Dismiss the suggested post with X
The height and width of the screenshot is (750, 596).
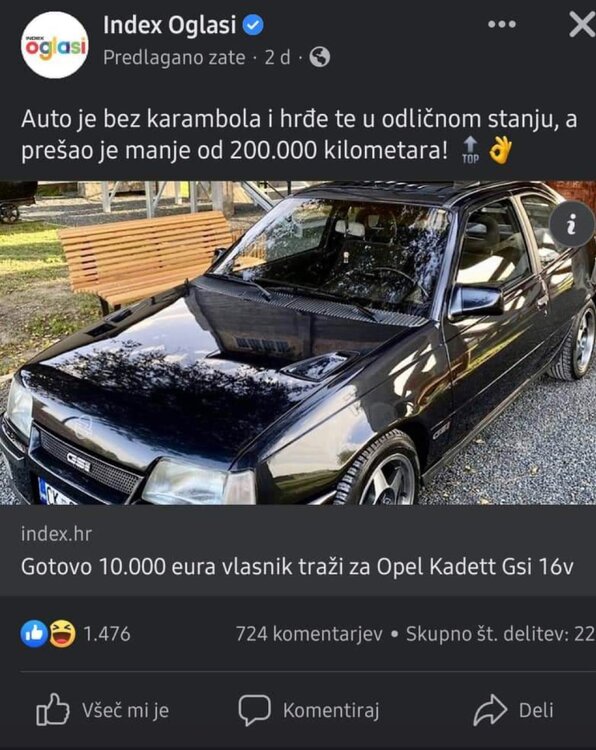pos(582,24)
